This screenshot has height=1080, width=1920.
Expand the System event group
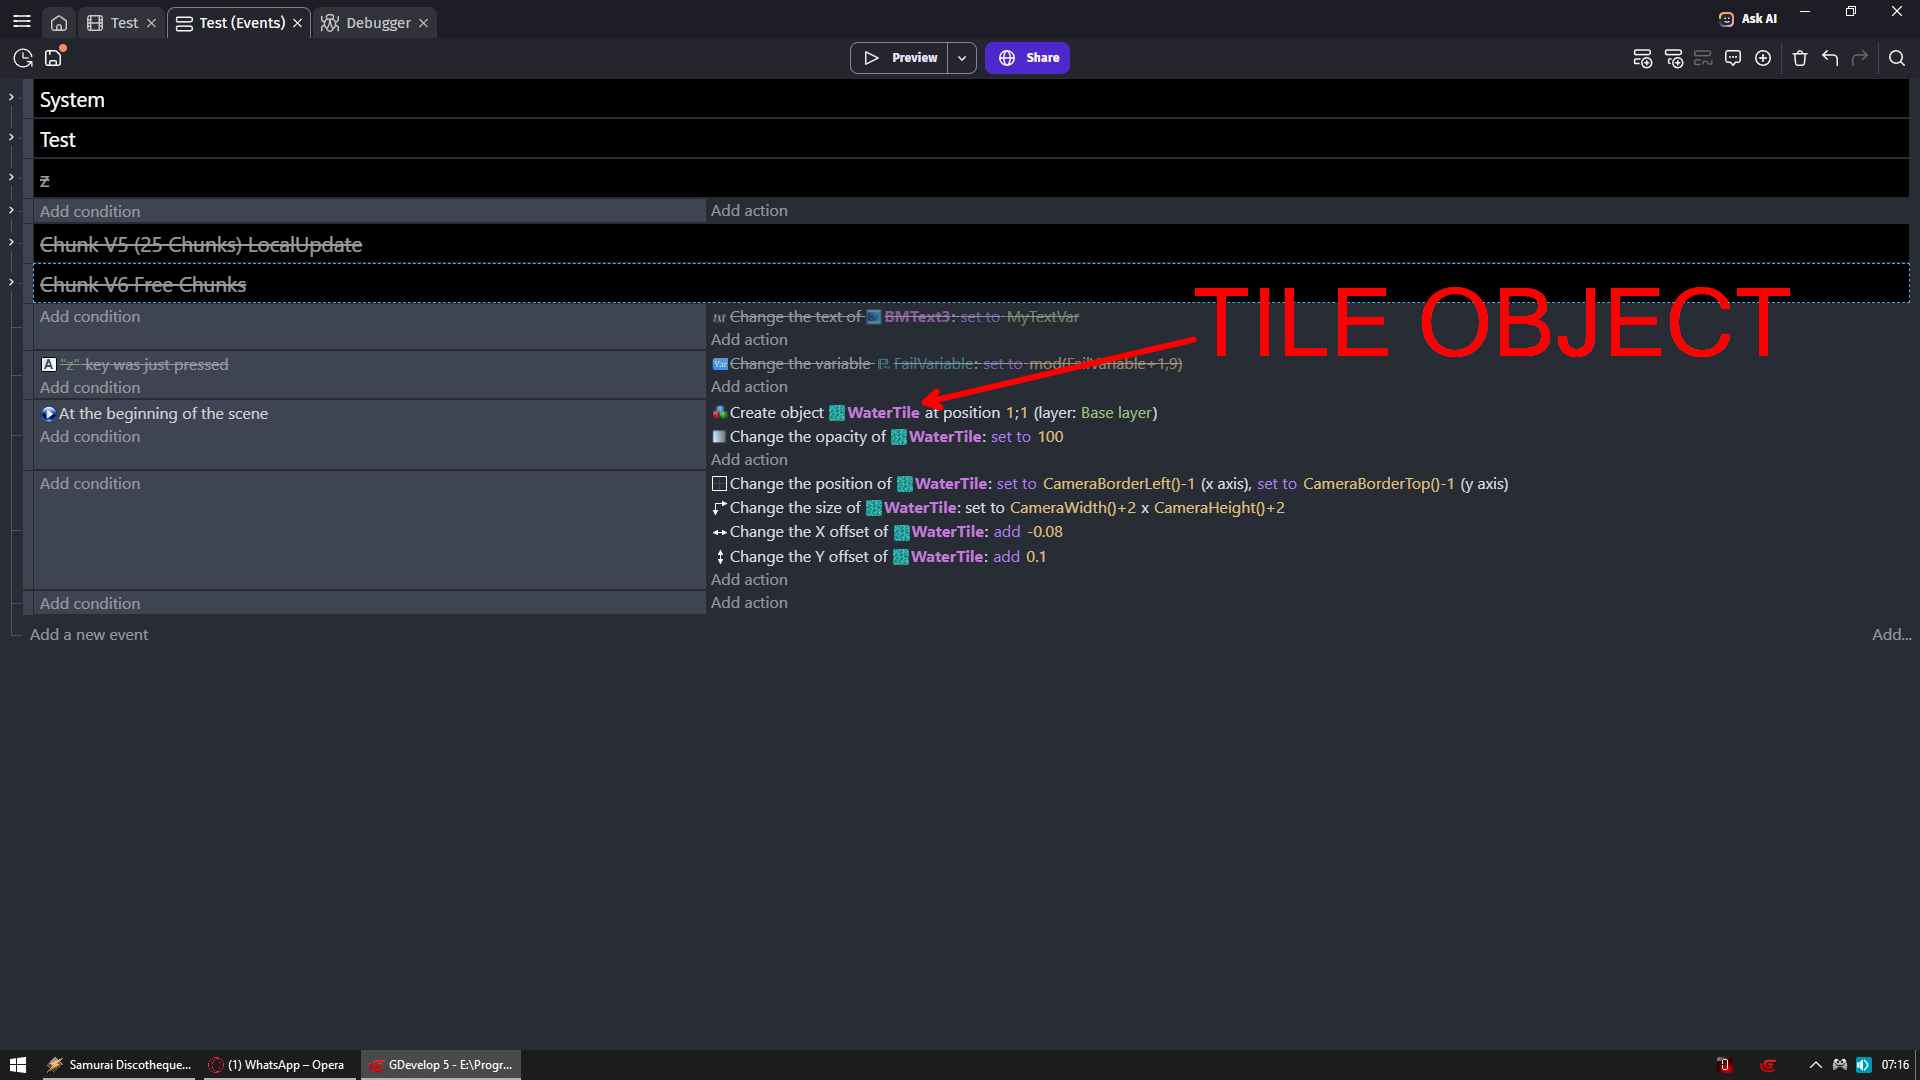tap(11, 97)
